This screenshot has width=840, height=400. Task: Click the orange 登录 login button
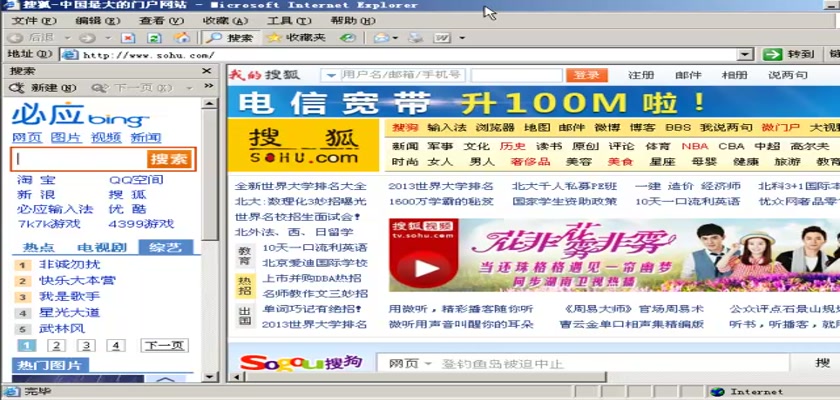587,75
